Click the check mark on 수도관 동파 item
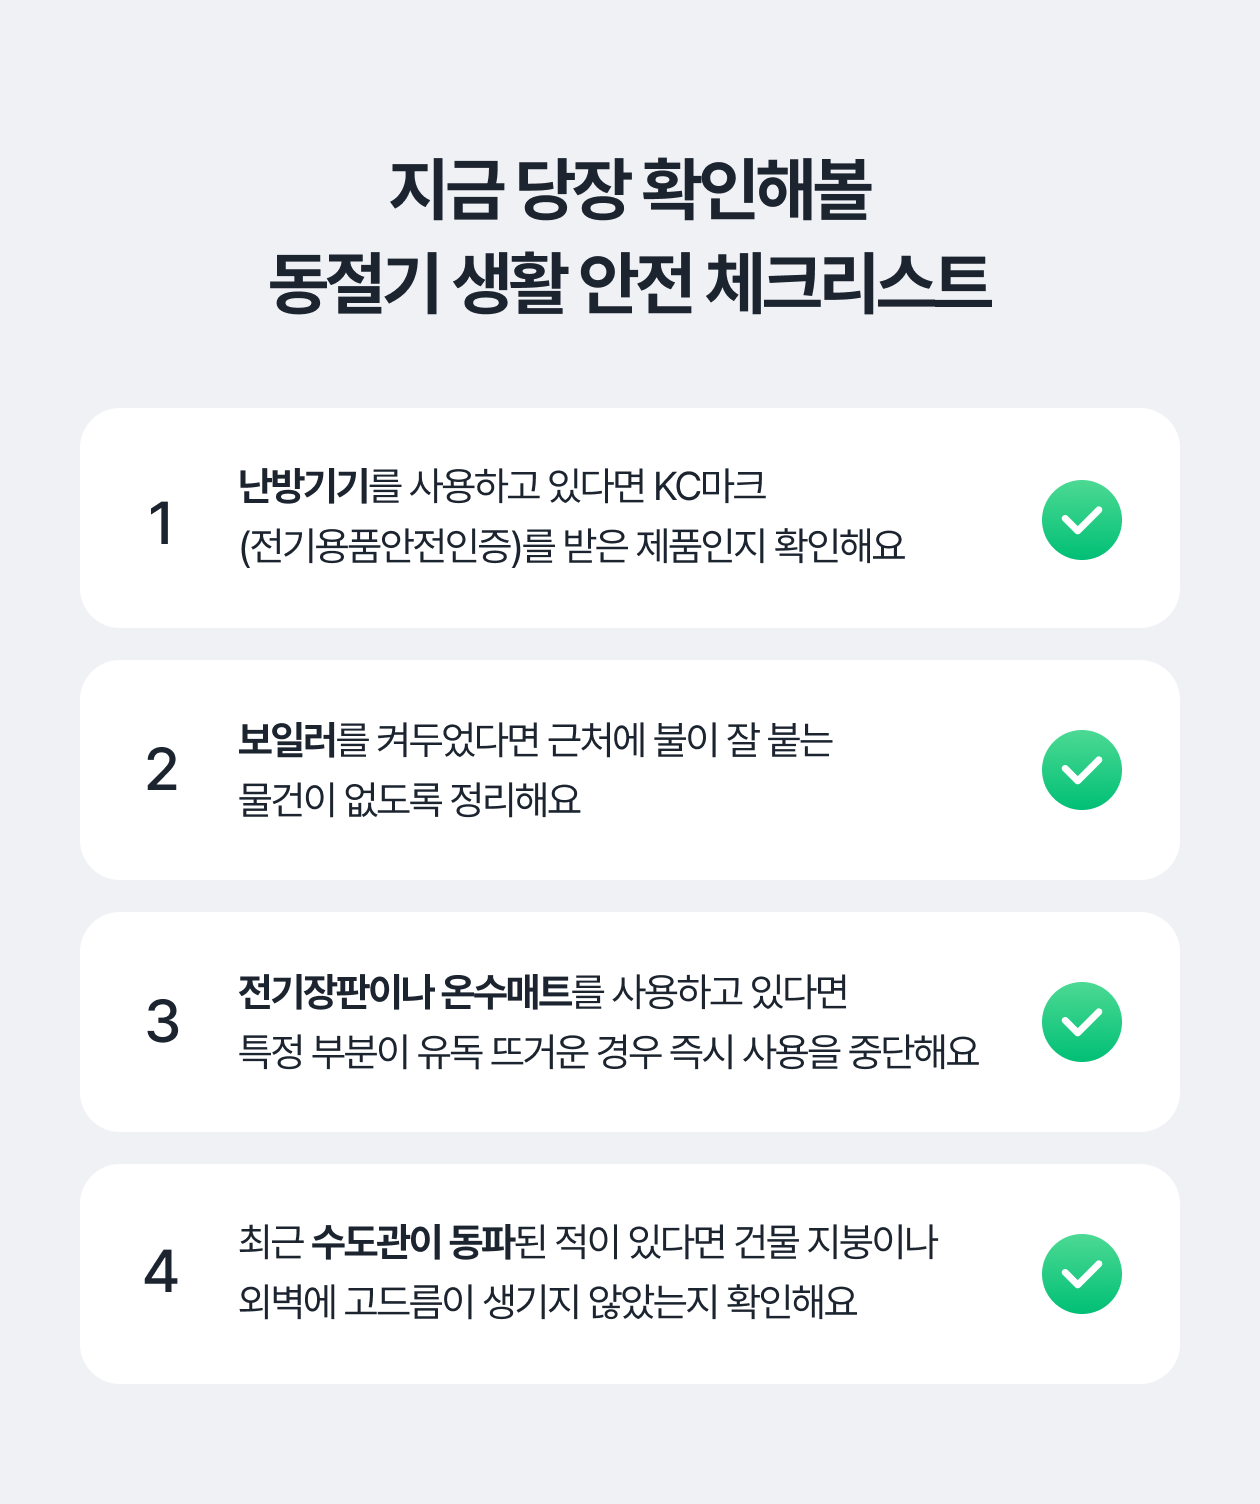Screen dimensions: 1260x1504 point(1081,1274)
